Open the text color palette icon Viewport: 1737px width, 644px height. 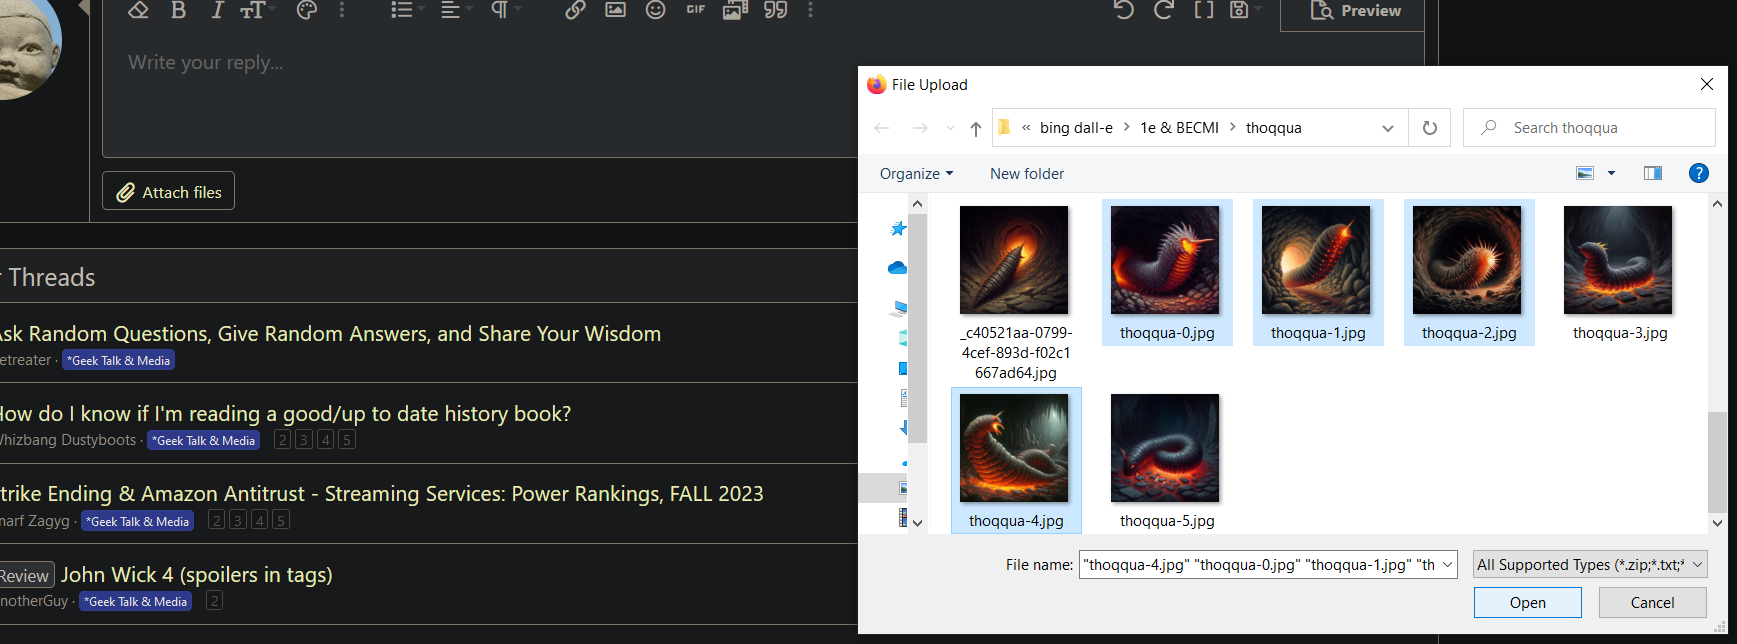pyautogui.click(x=307, y=10)
